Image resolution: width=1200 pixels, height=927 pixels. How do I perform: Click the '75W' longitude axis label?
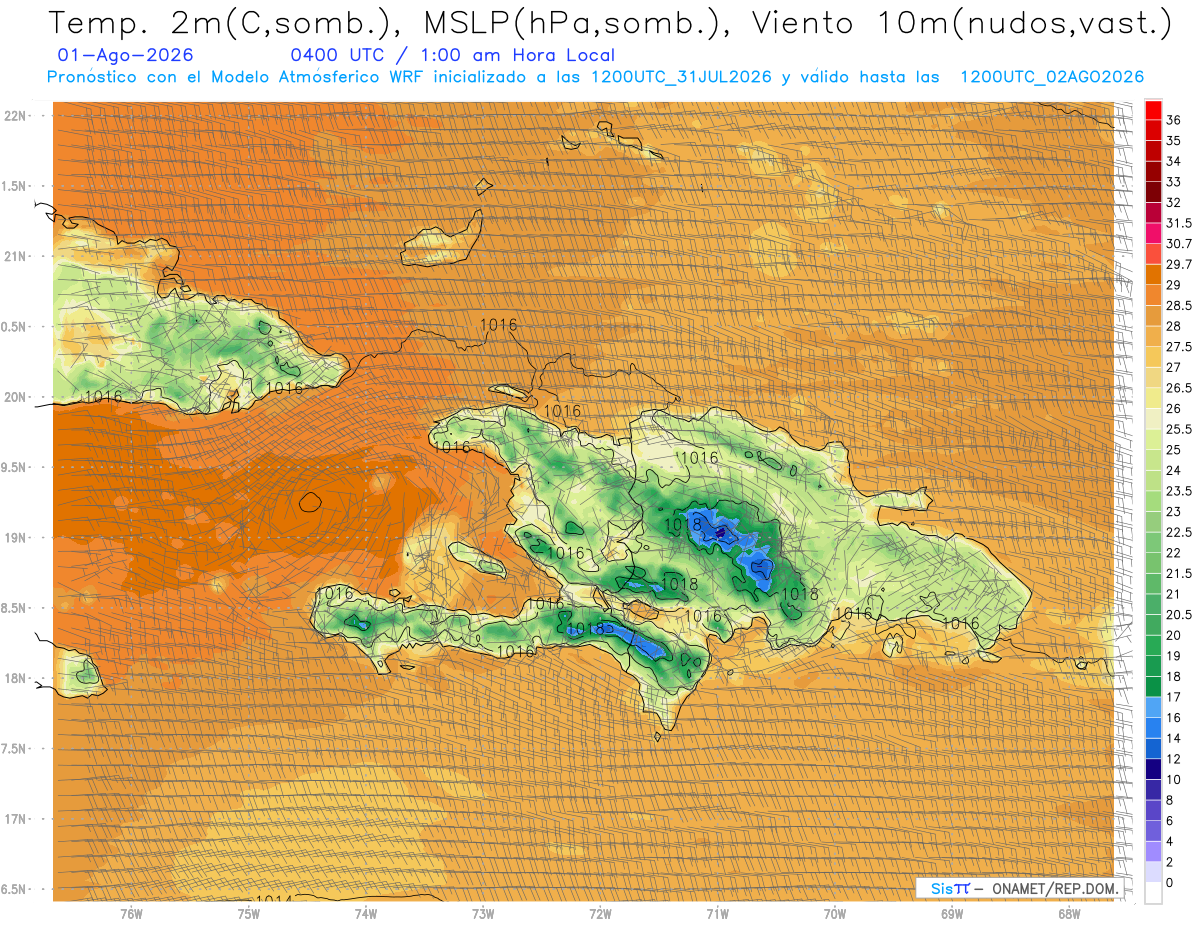coord(248,913)
